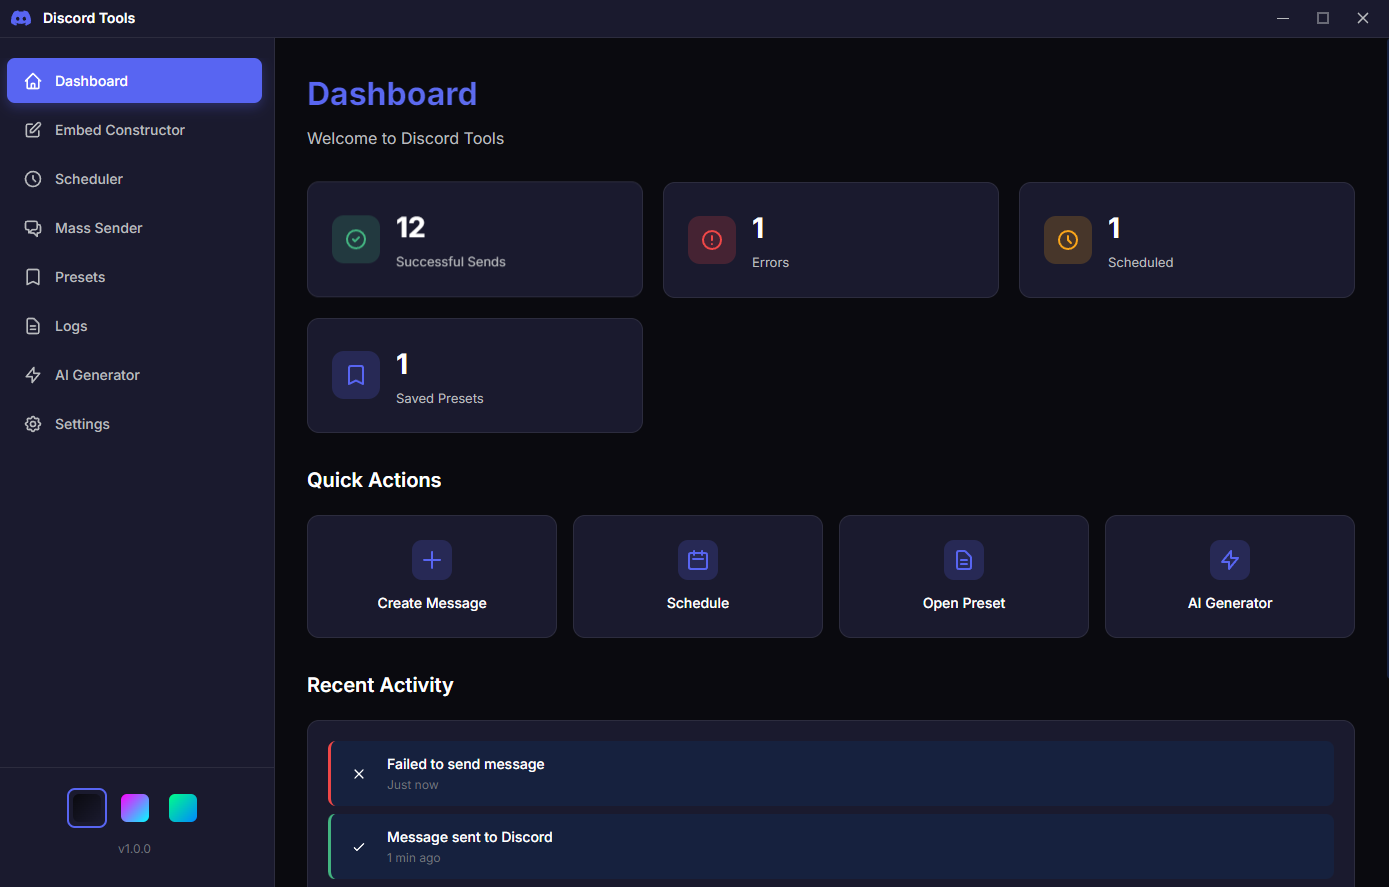Viewport: 1389px width, 887px height.
Task: Click the plus icon inside Create Message
Action: (x=431, y=560)
